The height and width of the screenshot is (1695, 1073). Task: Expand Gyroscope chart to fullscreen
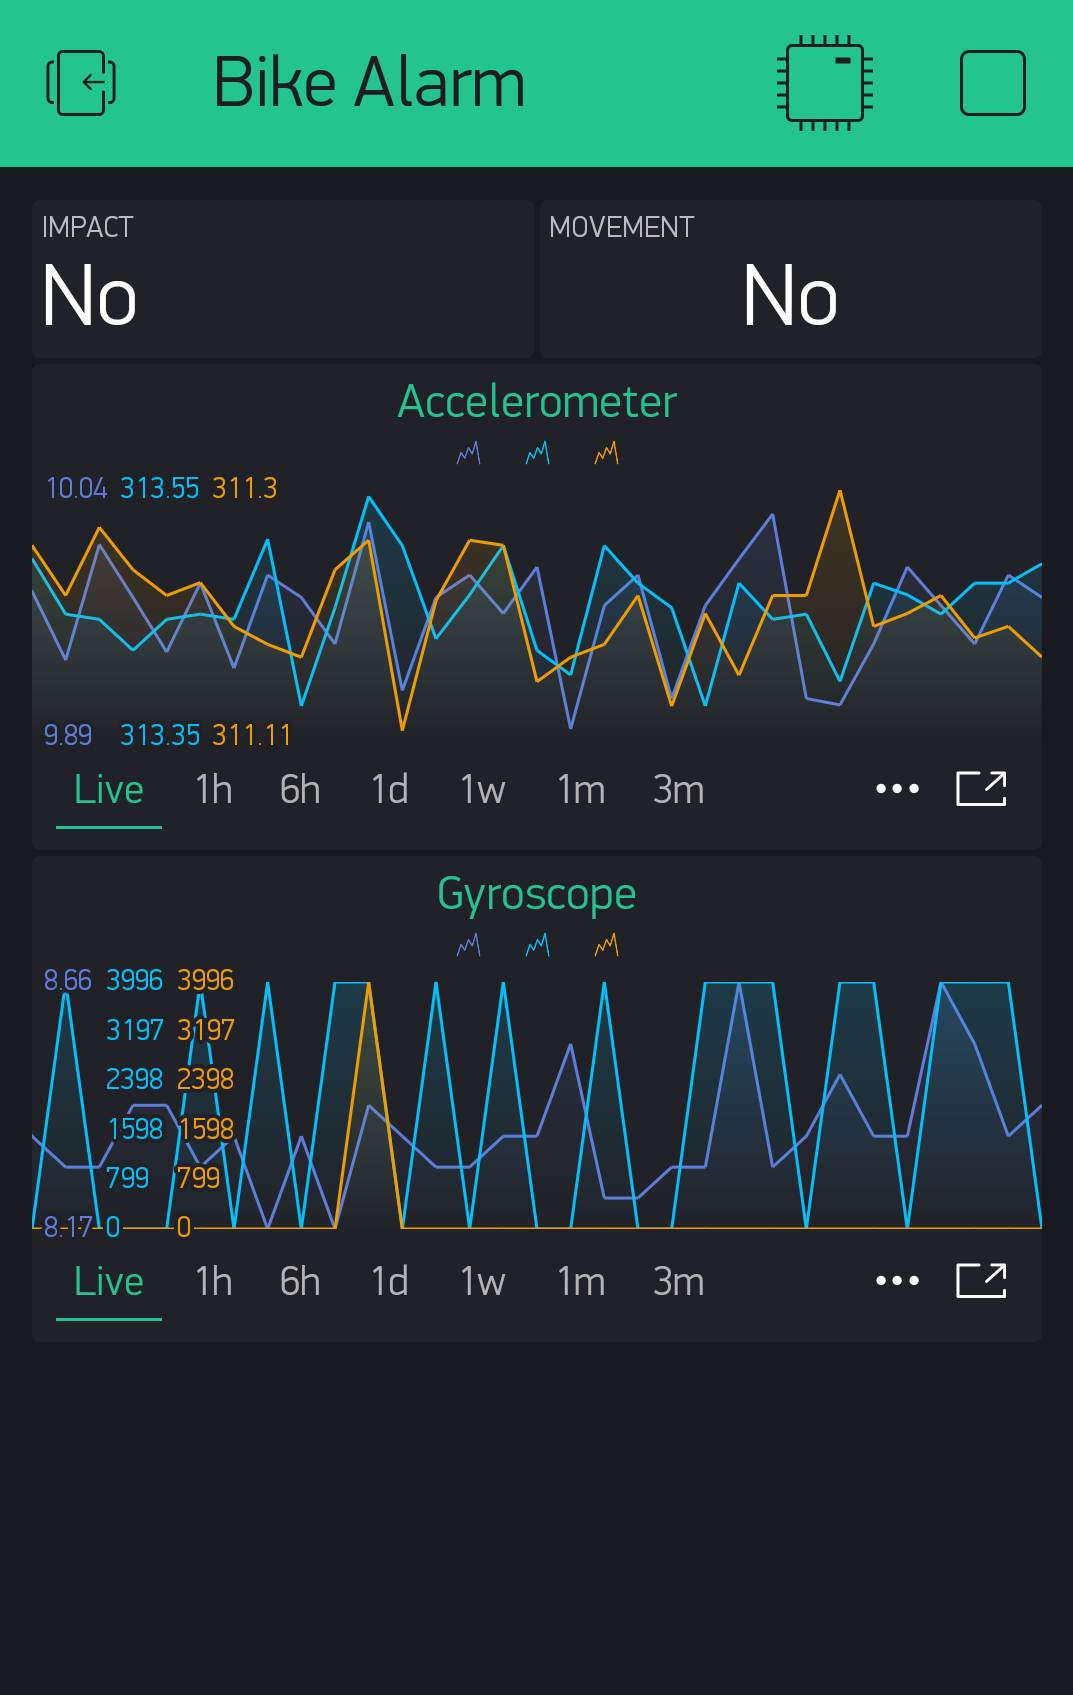pos(981,1280)
